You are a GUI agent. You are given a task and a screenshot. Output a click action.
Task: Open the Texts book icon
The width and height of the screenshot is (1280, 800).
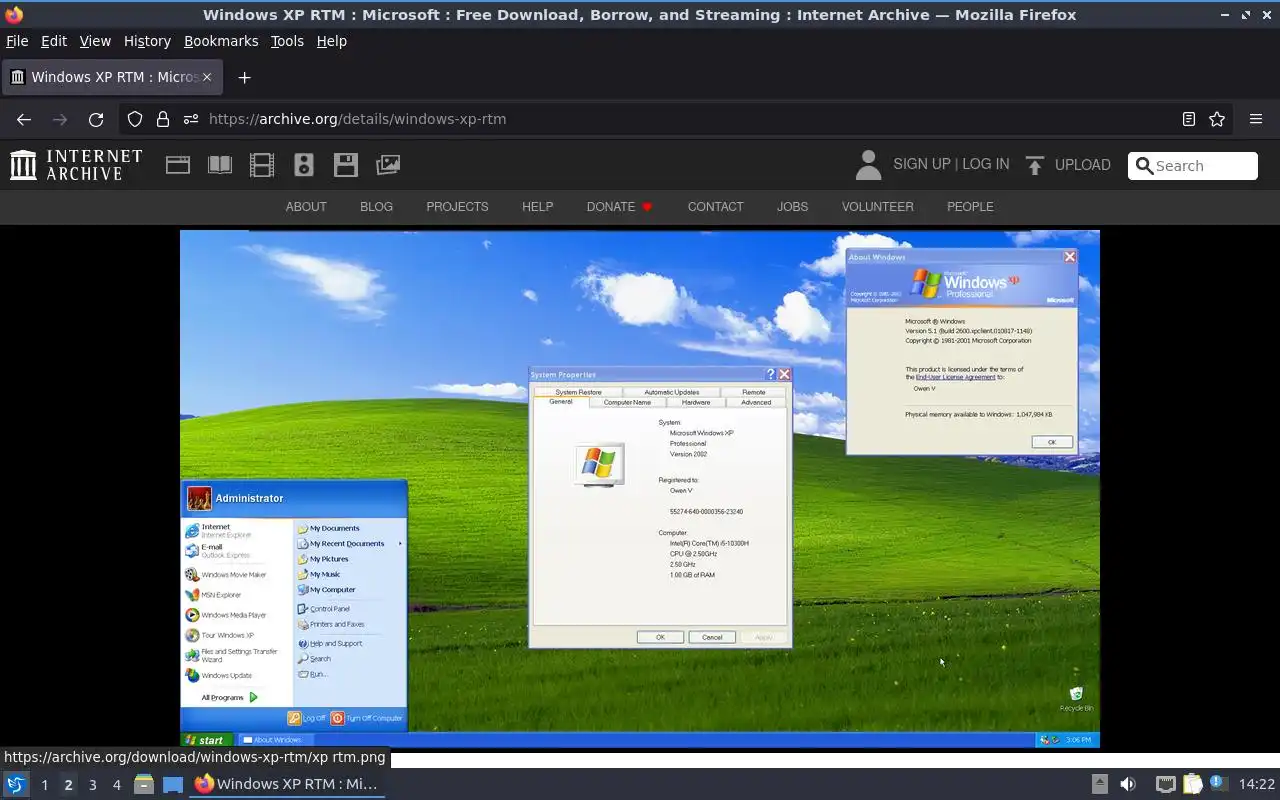tap(220, 165)
